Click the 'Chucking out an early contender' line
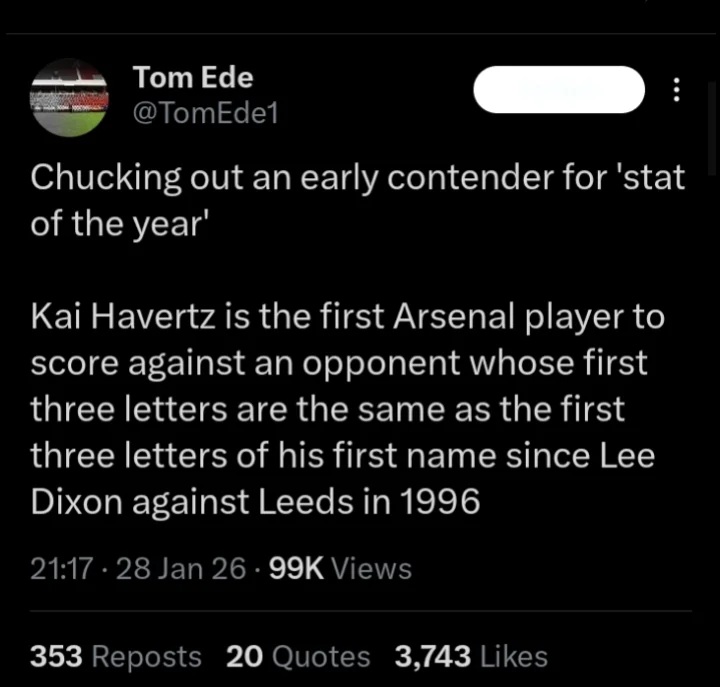The width and height of the screenshot is (720, 687). click(358, 178)
